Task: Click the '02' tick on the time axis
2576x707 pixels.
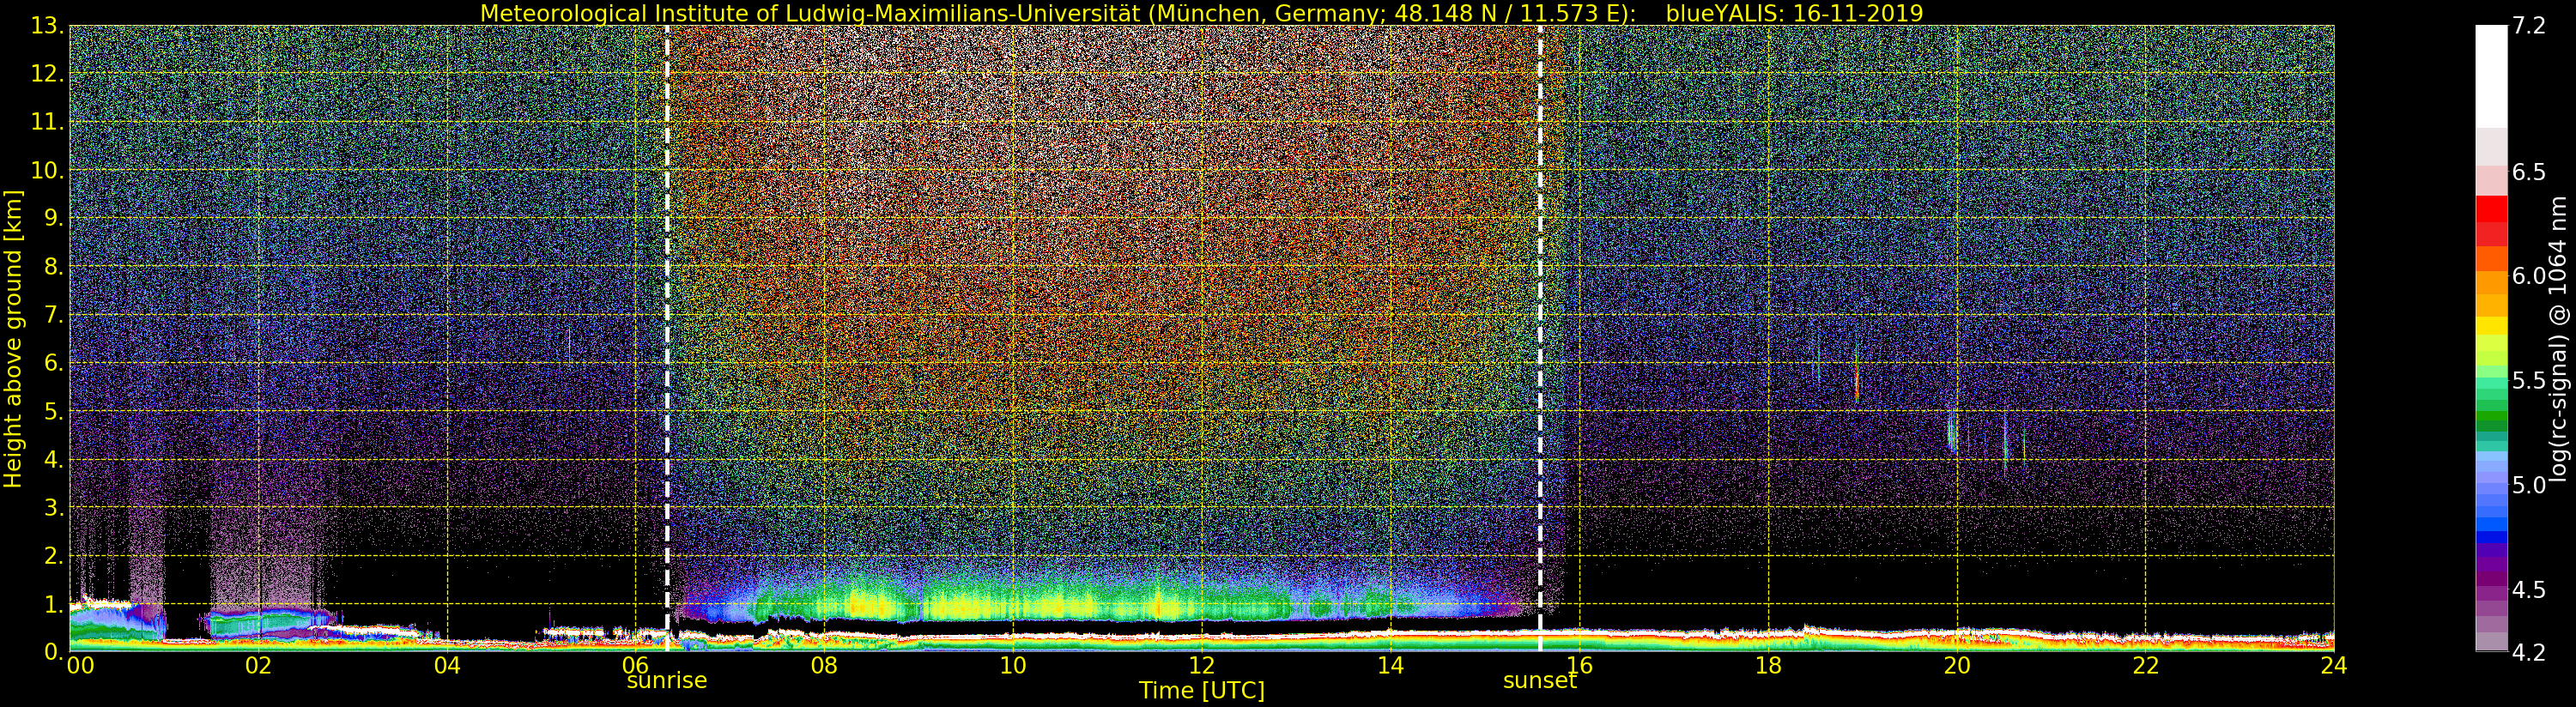Action: coord(258,666)
